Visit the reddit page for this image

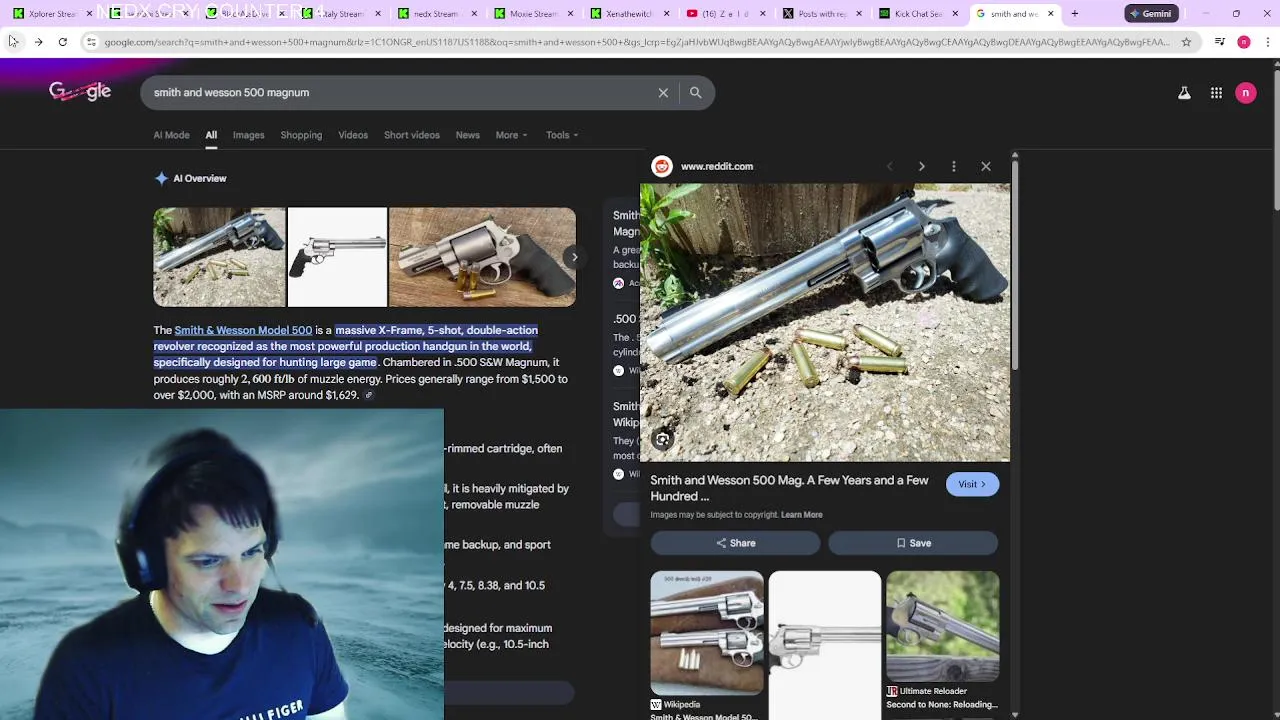[972, 484]
